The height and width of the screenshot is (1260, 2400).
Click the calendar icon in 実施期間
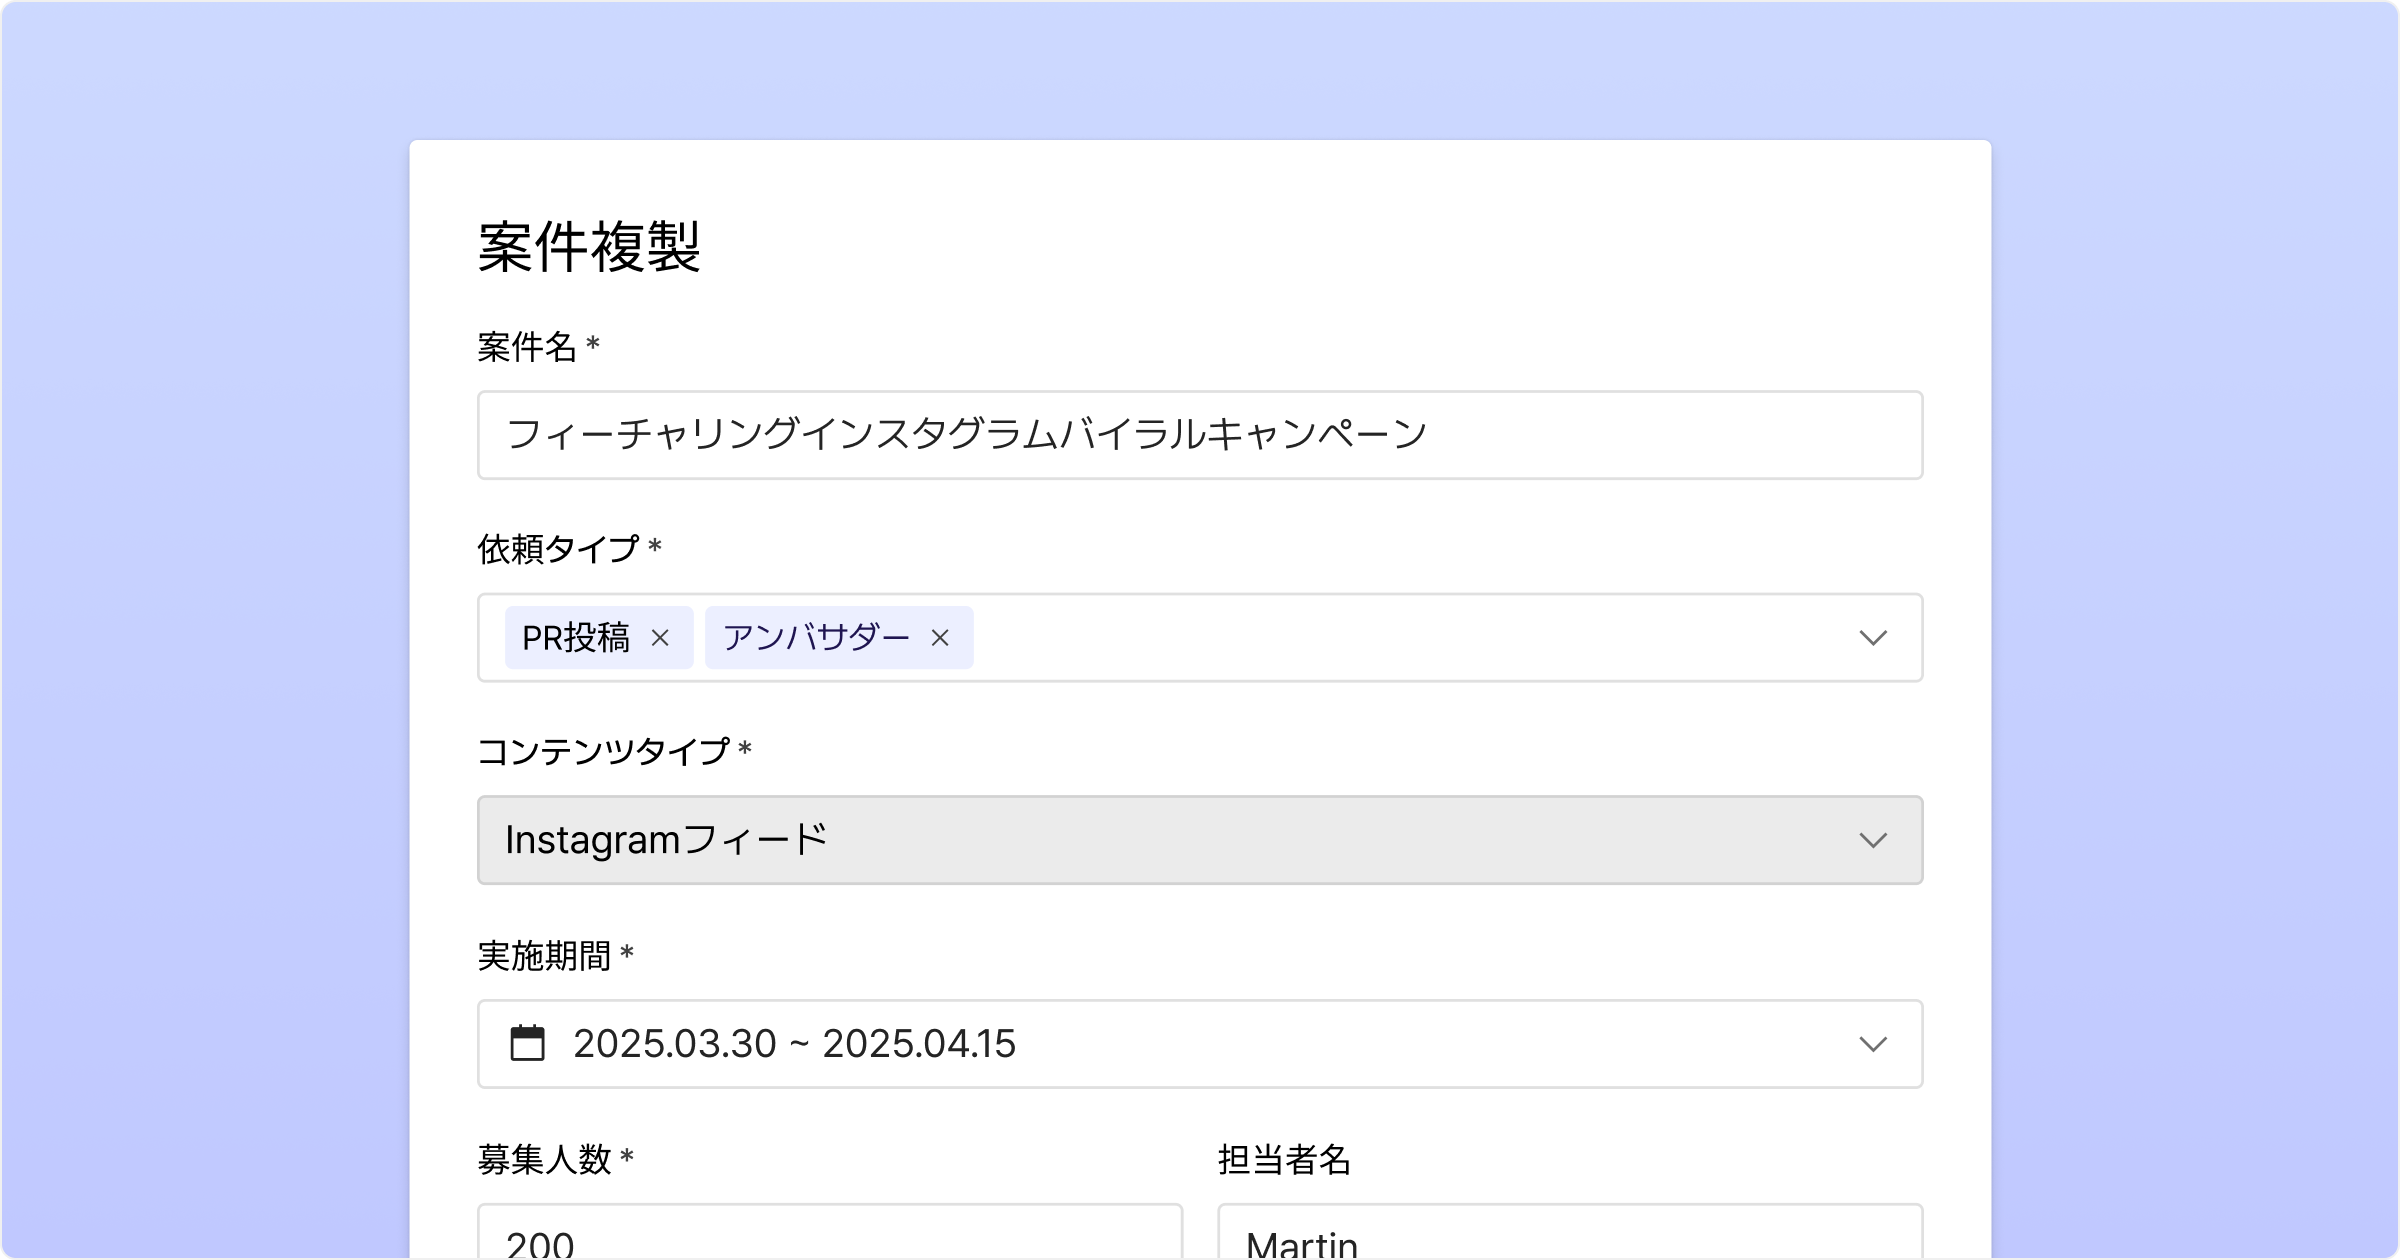click(x=528, y=1043)
